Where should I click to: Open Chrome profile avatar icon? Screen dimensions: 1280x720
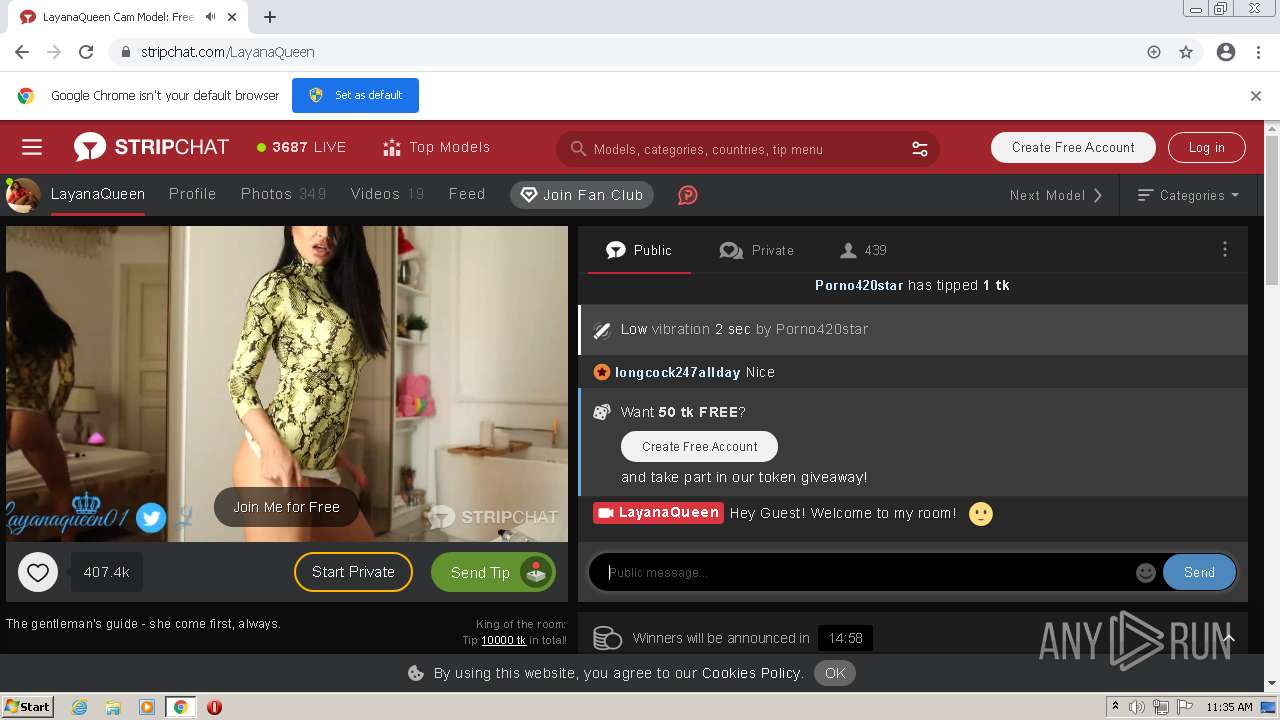[x=1226, y=52]
